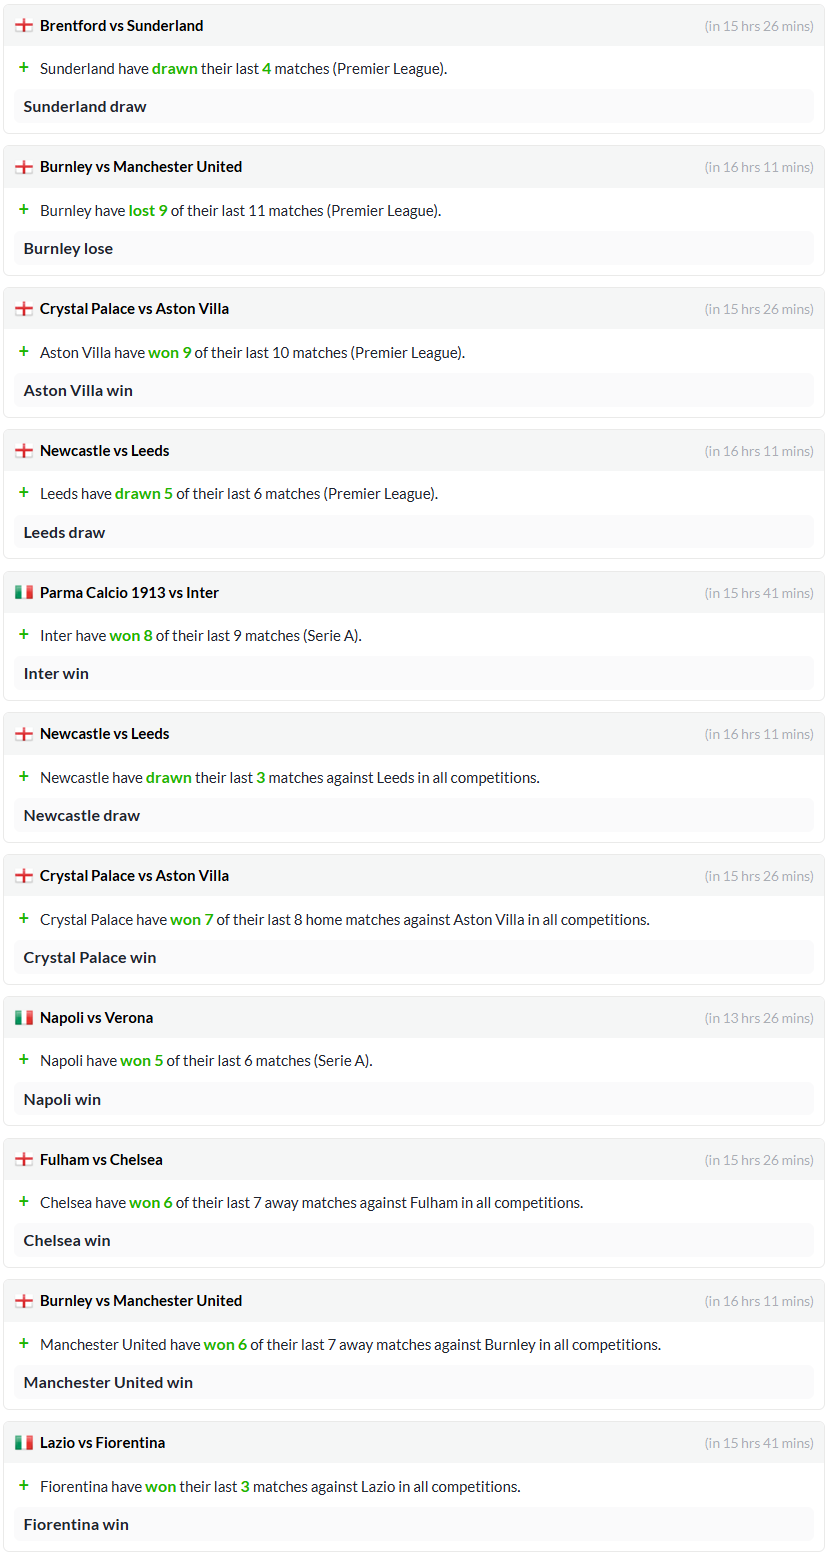The width and height of the screenshot is (831, 1560).
Task: Expand the plus icon for Aston Villa won 9 stat
Action: coord(24,352)
